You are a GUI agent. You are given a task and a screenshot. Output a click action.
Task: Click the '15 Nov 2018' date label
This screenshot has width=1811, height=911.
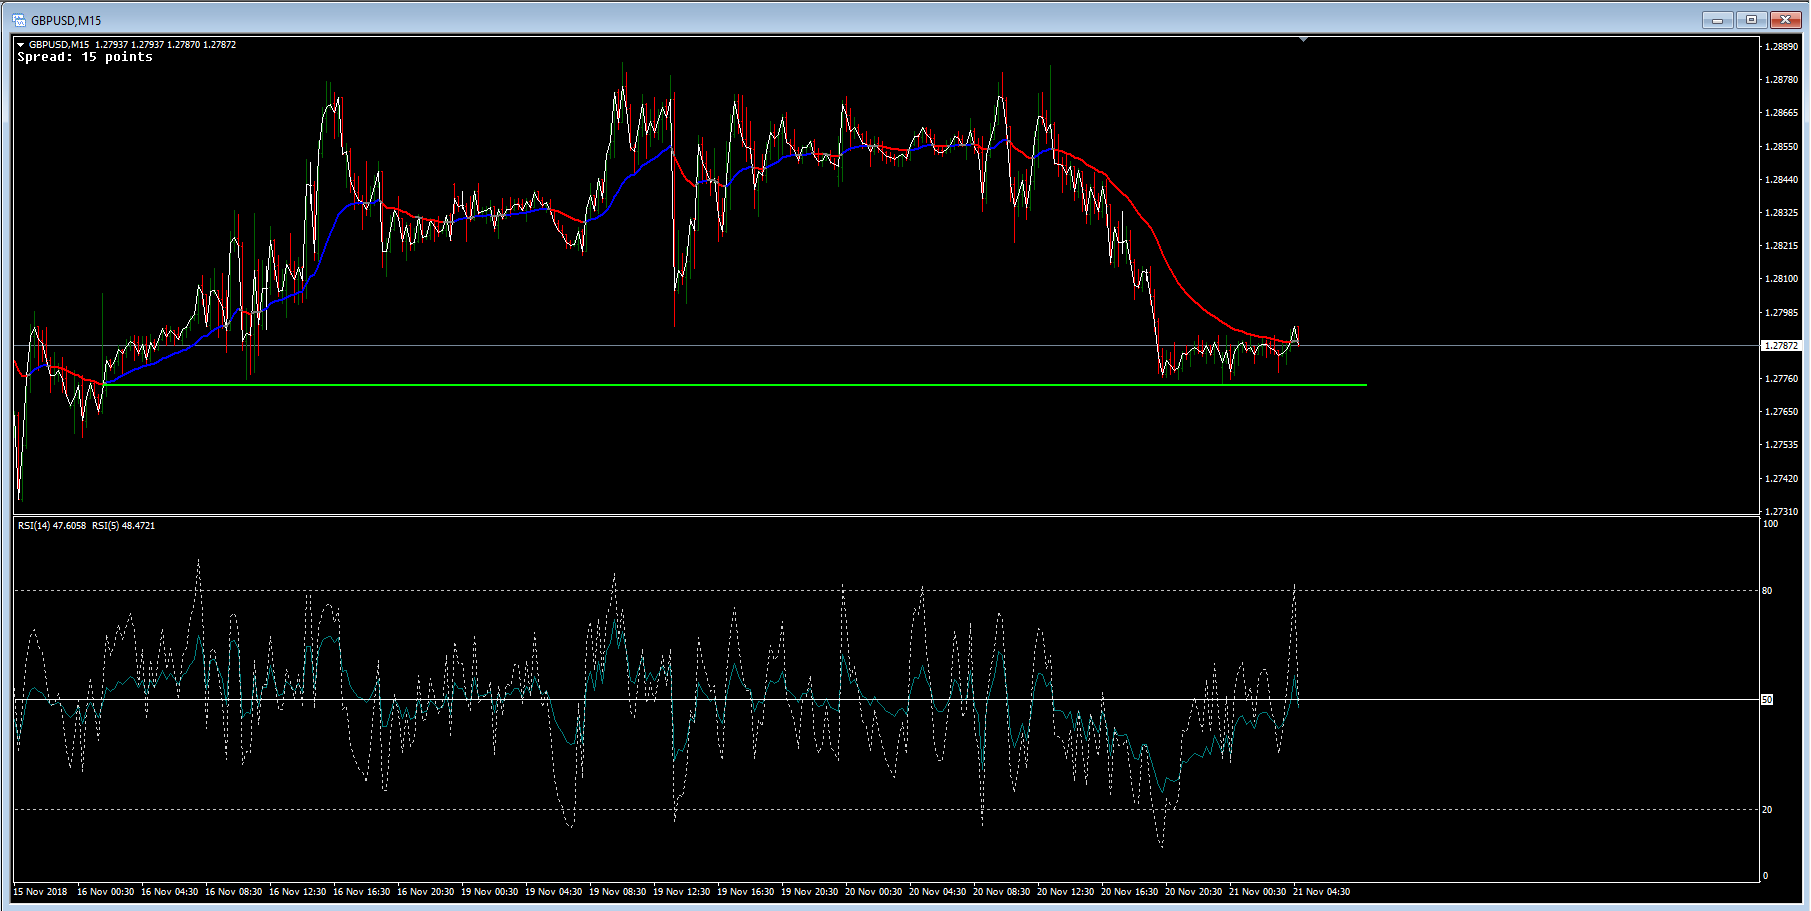[41, 892]
